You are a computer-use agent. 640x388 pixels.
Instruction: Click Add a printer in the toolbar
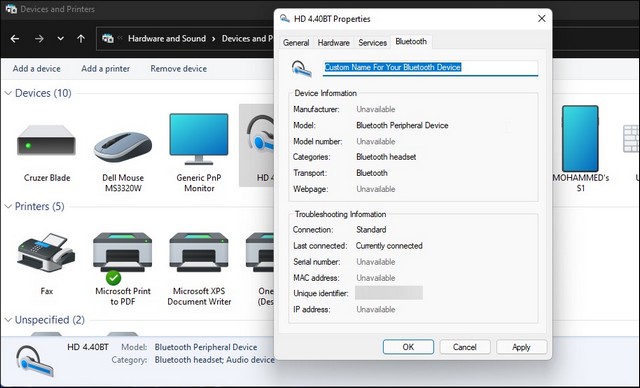(105, 69)
